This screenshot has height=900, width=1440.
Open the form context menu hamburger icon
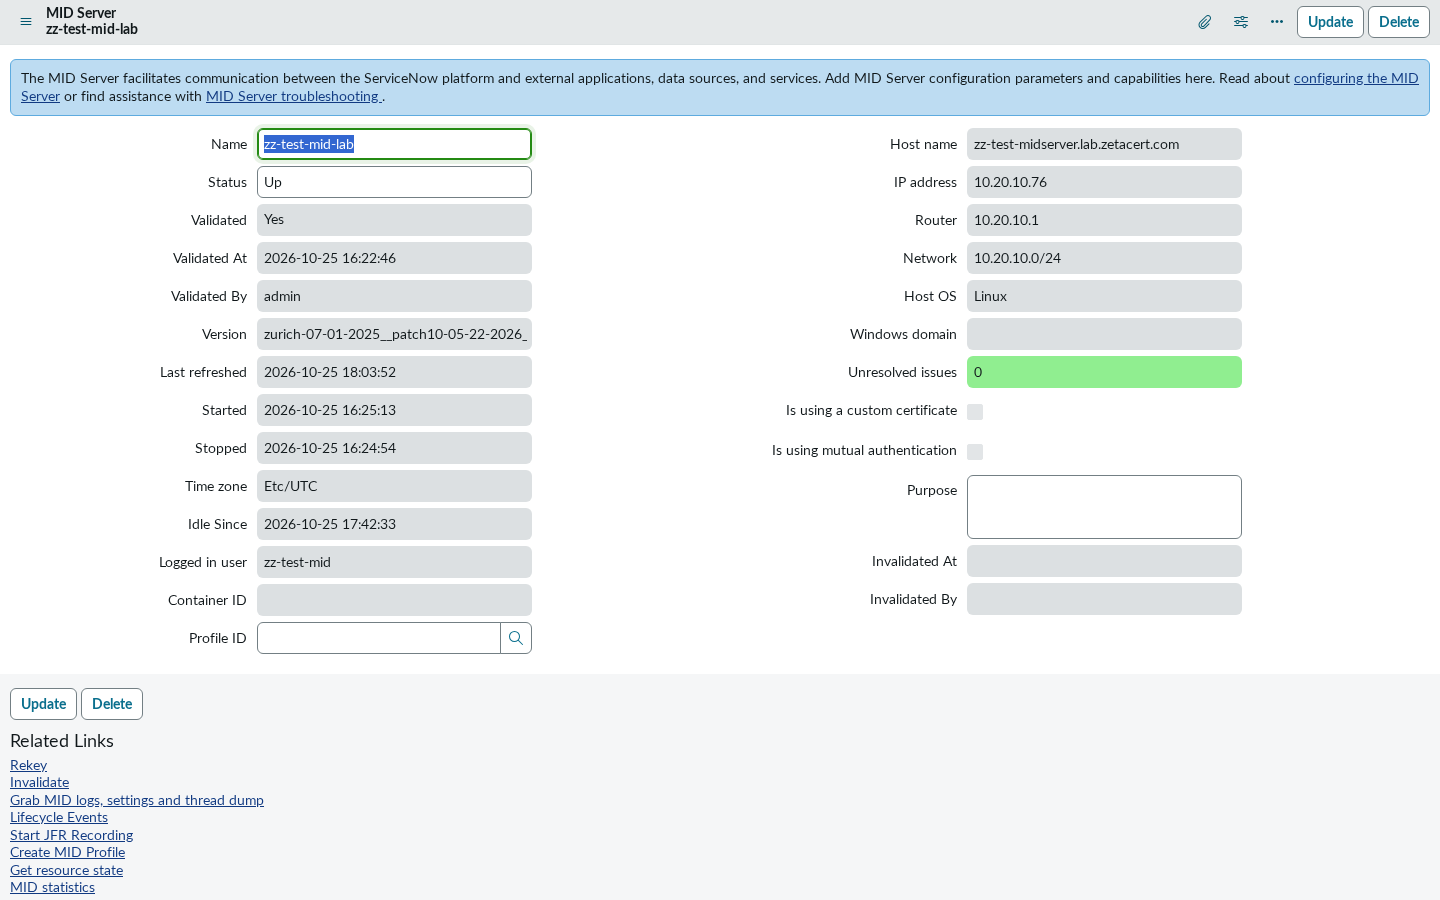click(x=26, y=21)
